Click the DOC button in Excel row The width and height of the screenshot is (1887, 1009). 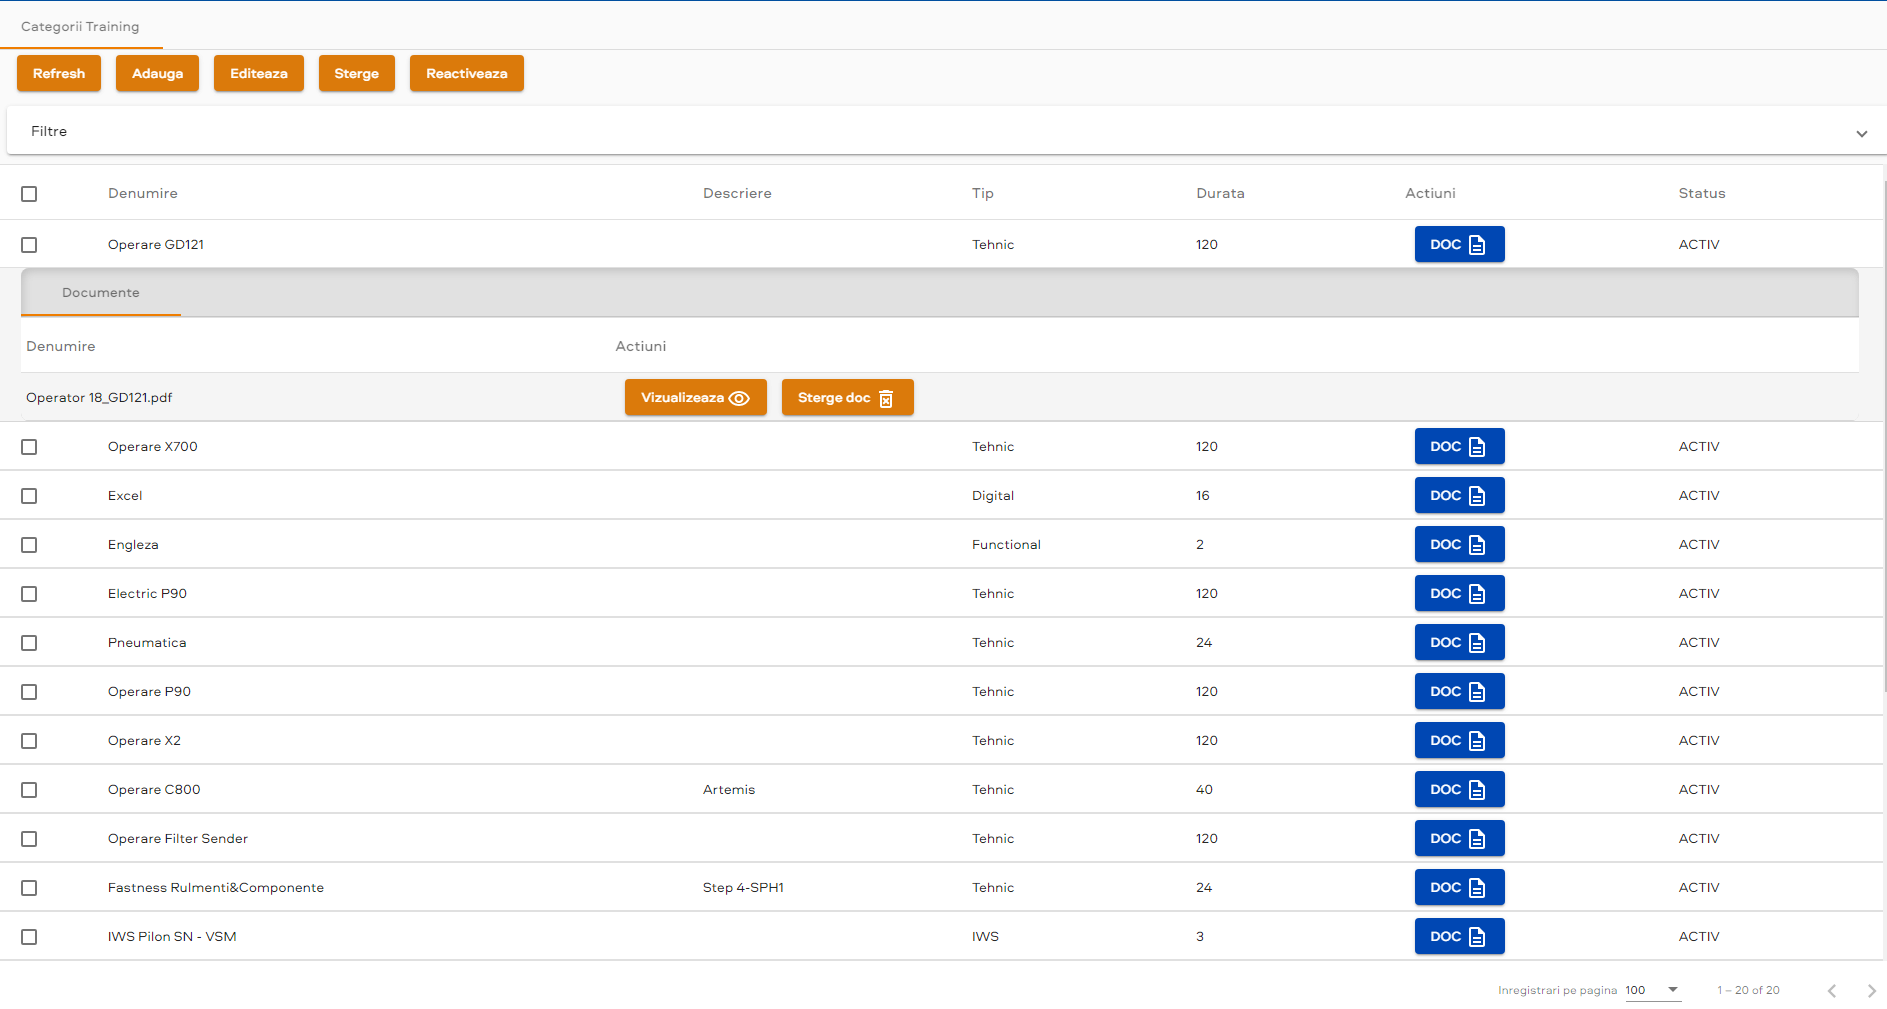[1458, 495]
